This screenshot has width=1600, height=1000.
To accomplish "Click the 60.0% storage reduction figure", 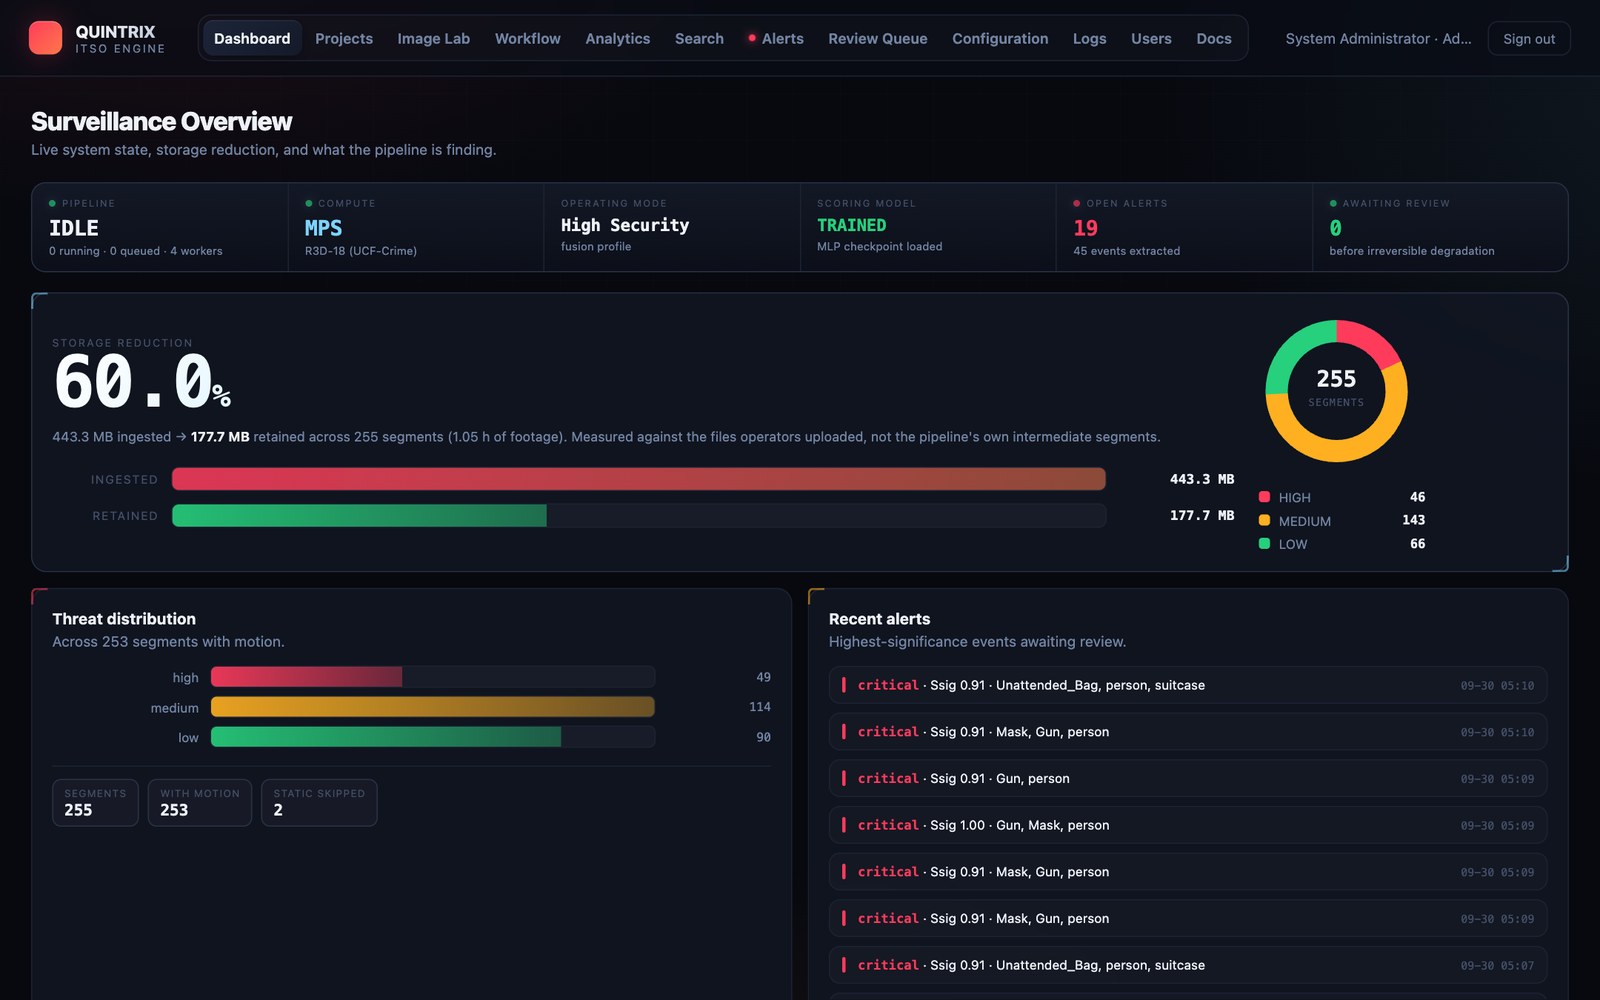I will coord(142,382).
